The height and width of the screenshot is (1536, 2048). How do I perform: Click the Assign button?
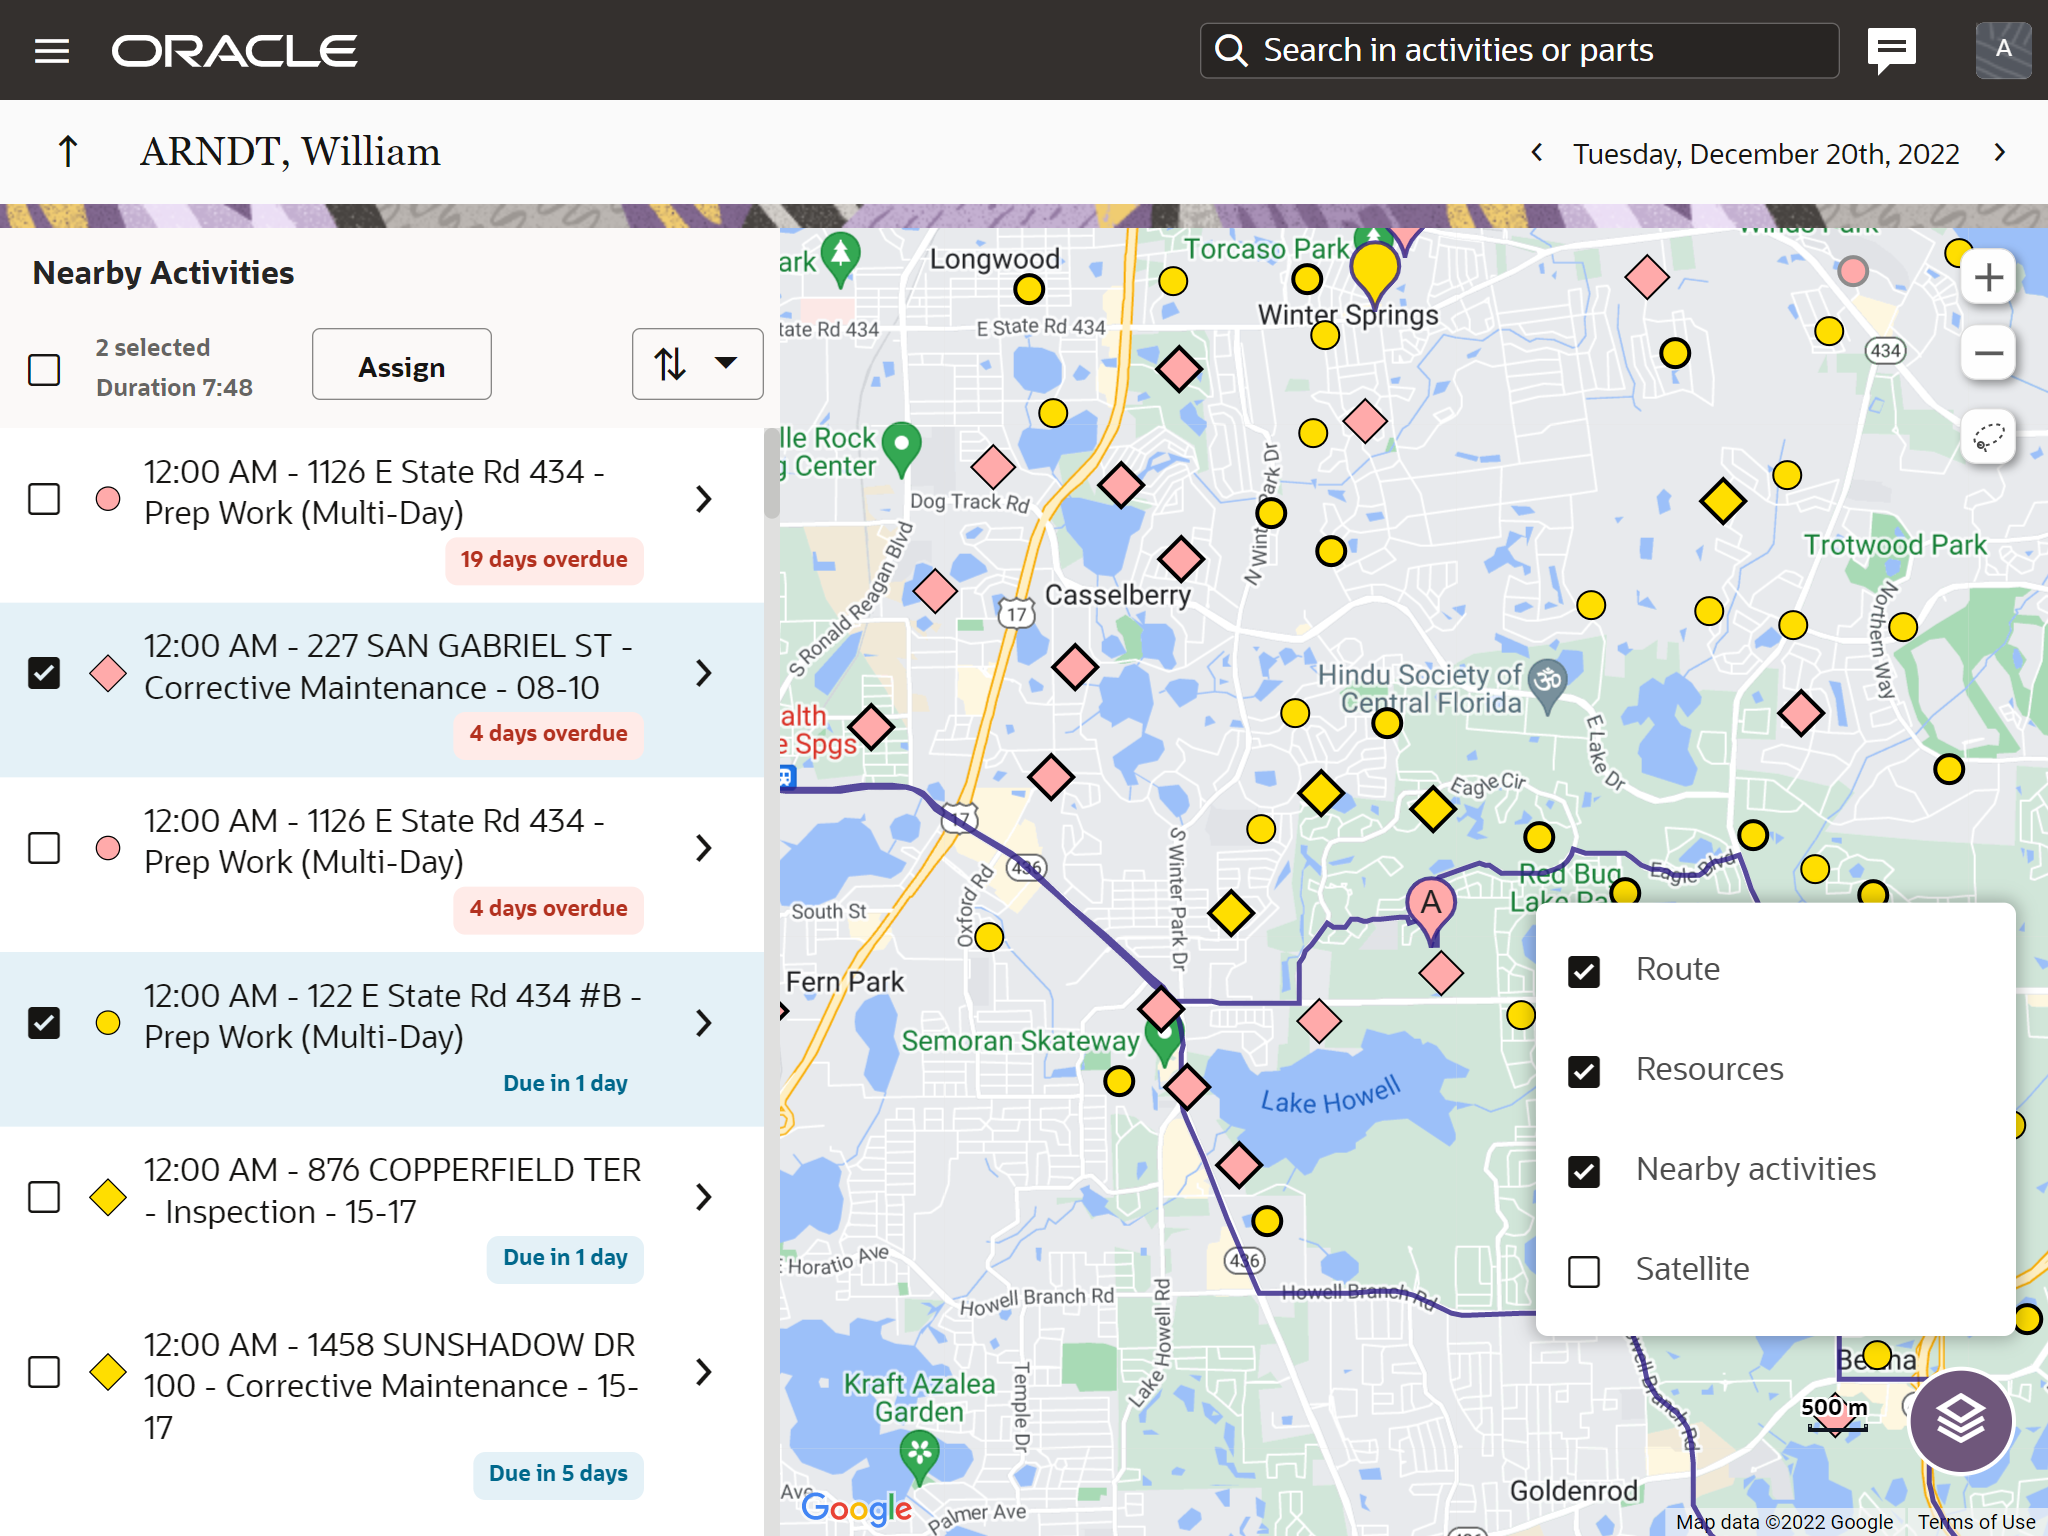[401, 365]
